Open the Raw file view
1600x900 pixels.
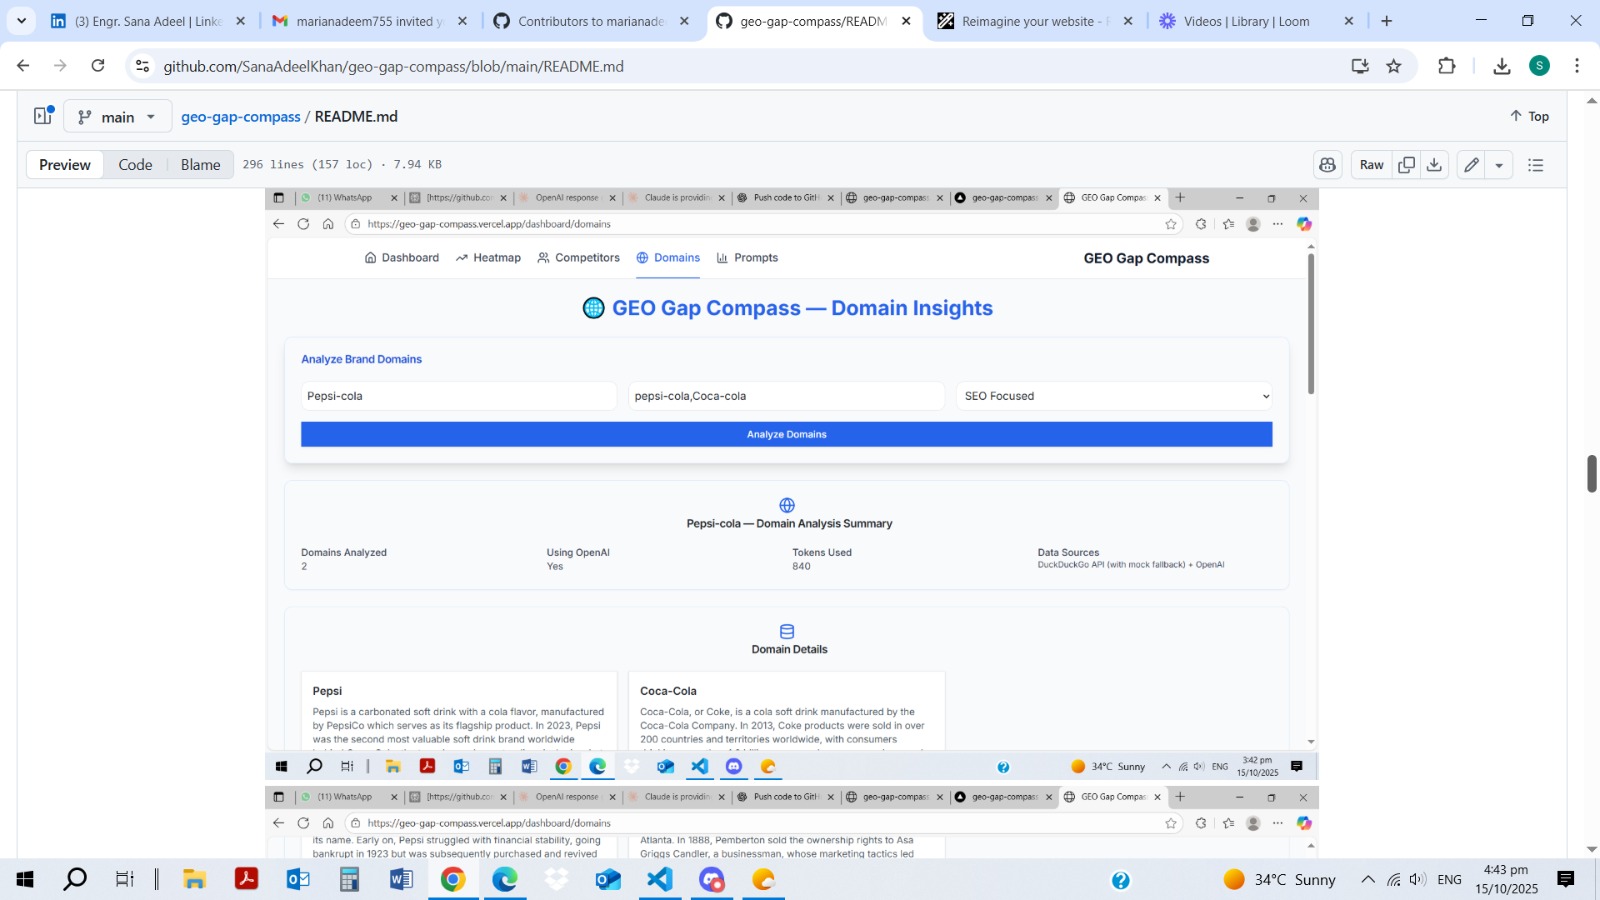coord(1372,165)
